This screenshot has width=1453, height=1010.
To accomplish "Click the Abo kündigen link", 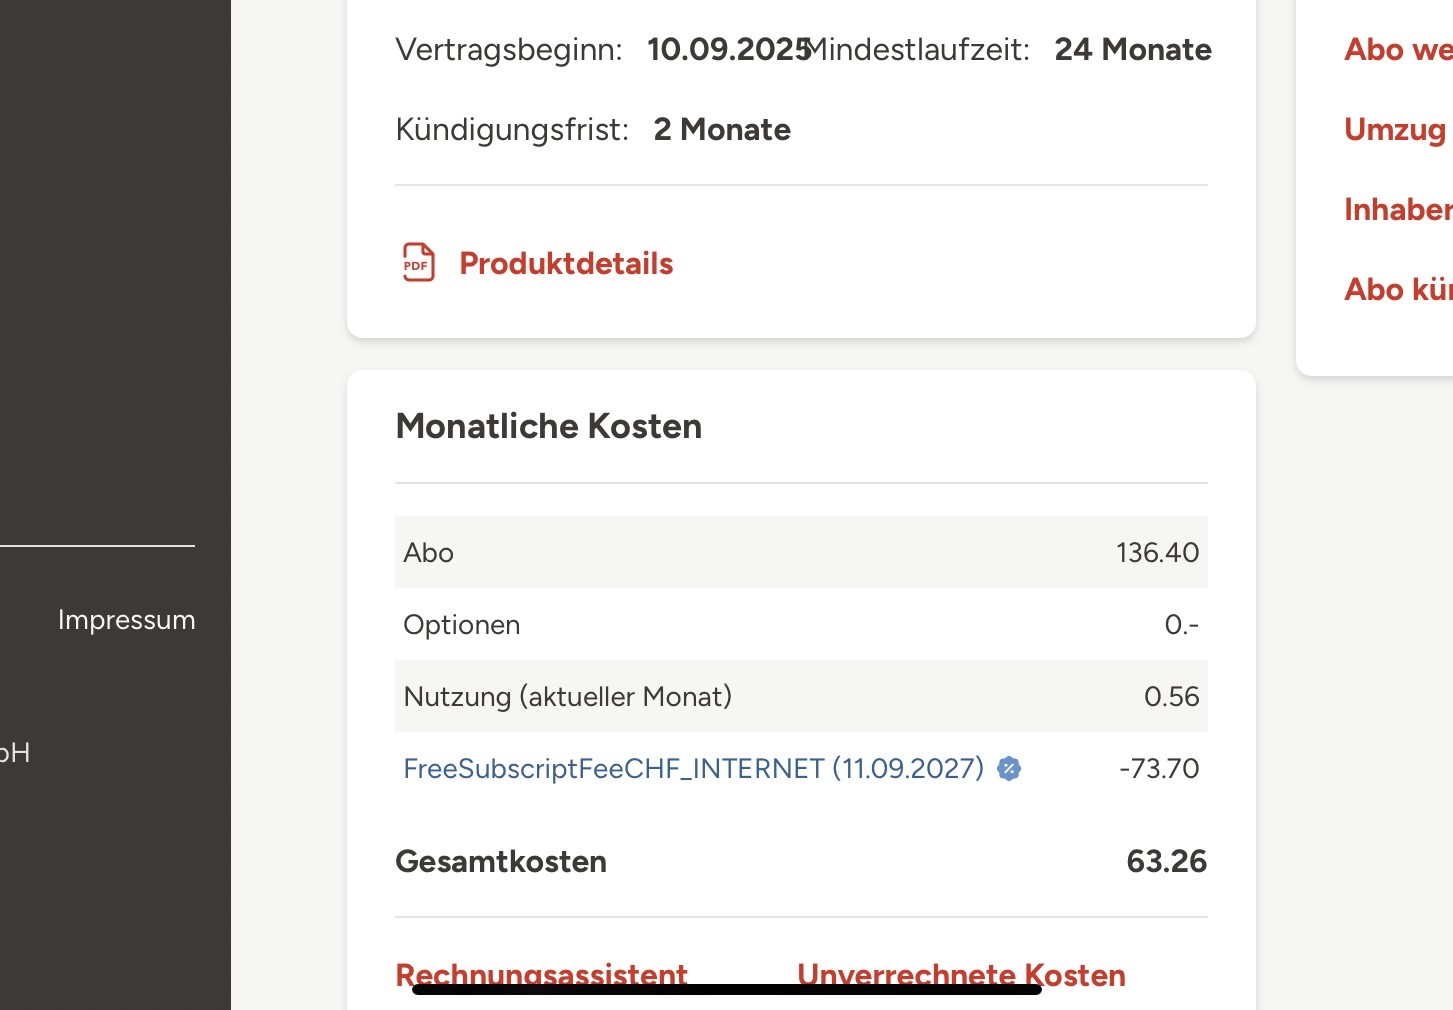I will coord(1397,290).
